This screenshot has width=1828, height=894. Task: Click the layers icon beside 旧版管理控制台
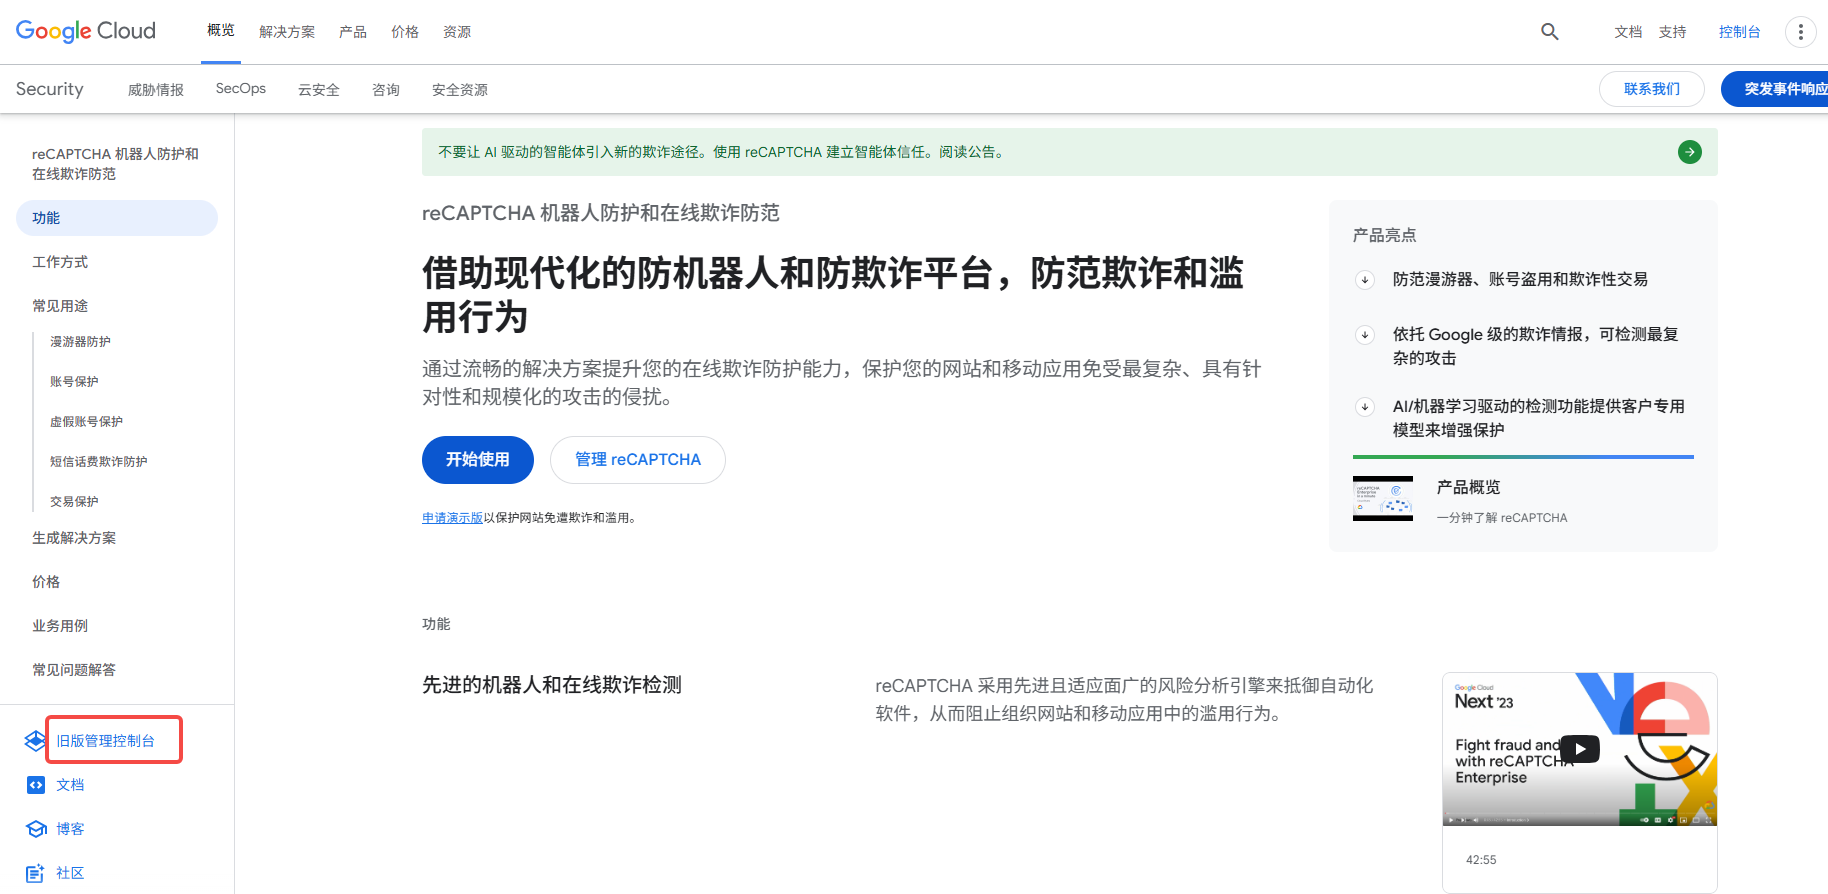[x=35, y=741]
